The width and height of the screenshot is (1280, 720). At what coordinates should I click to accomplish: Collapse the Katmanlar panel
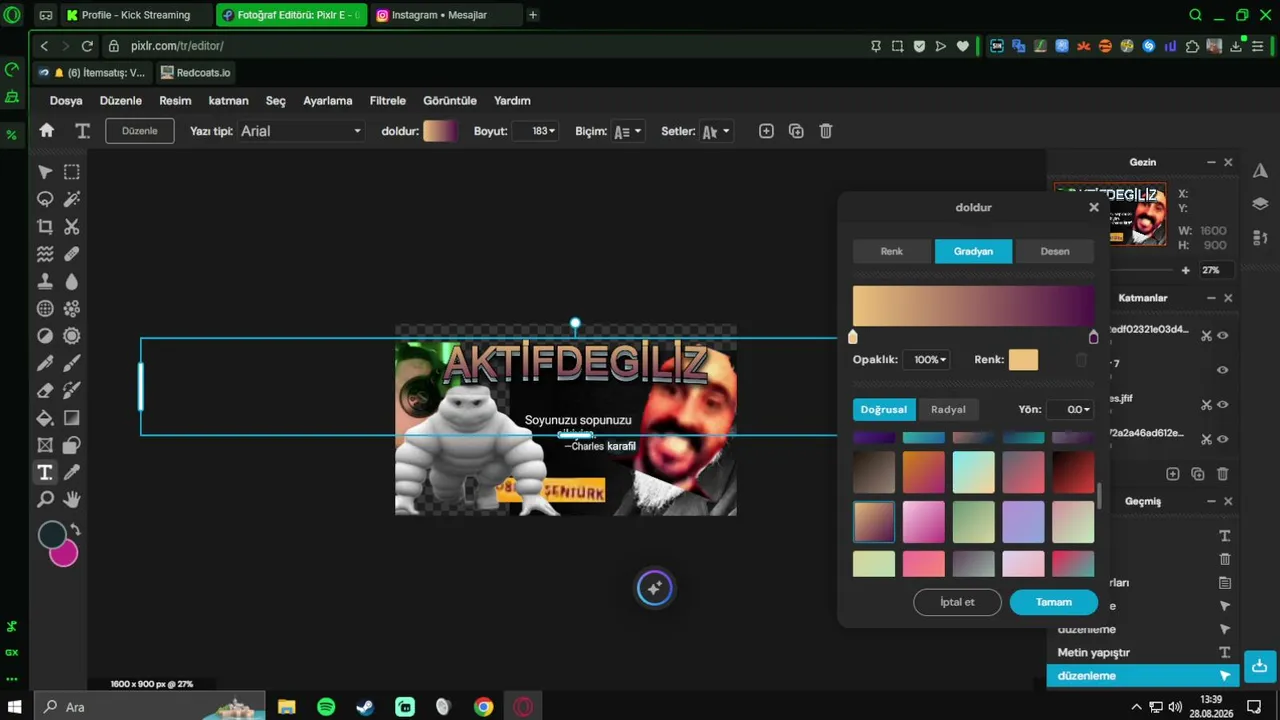coord(1211,298)
